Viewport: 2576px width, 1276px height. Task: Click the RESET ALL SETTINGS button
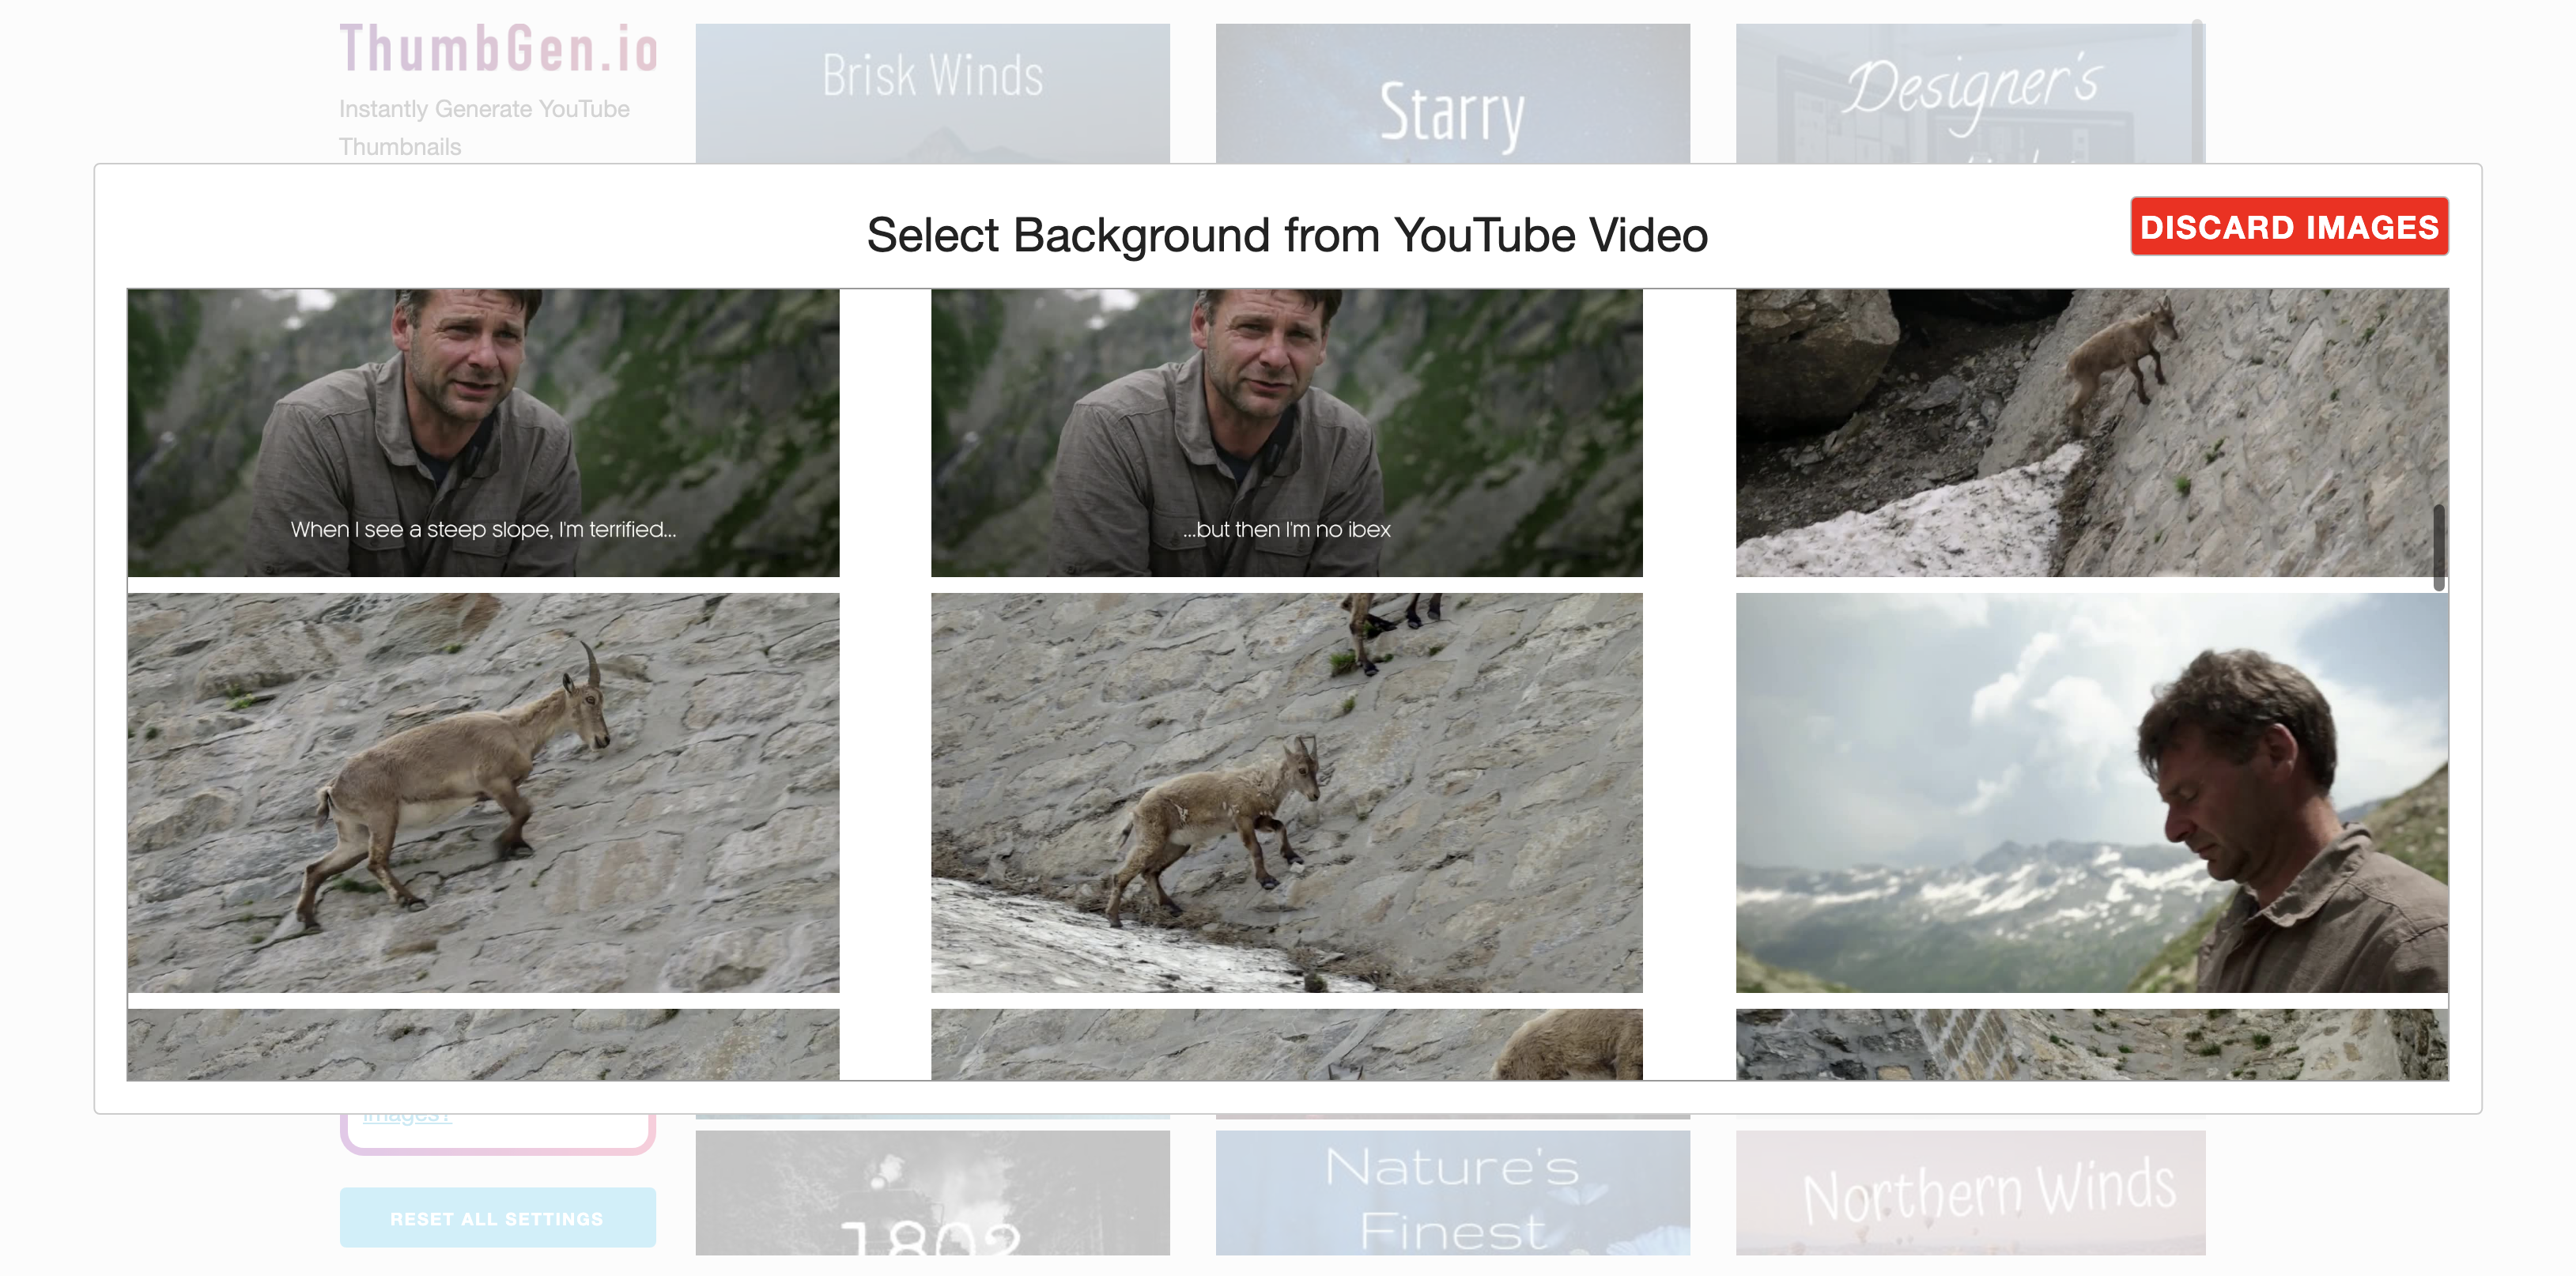(x=497, y=1218)
